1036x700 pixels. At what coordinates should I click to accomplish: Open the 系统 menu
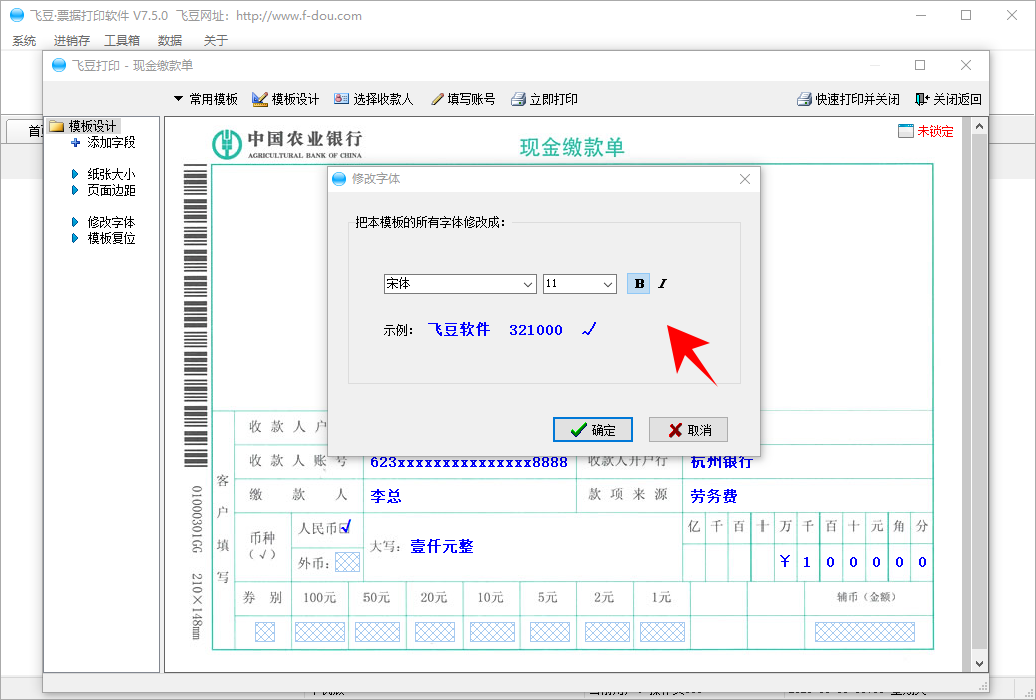pyautogui.click(x=24, y=40)
